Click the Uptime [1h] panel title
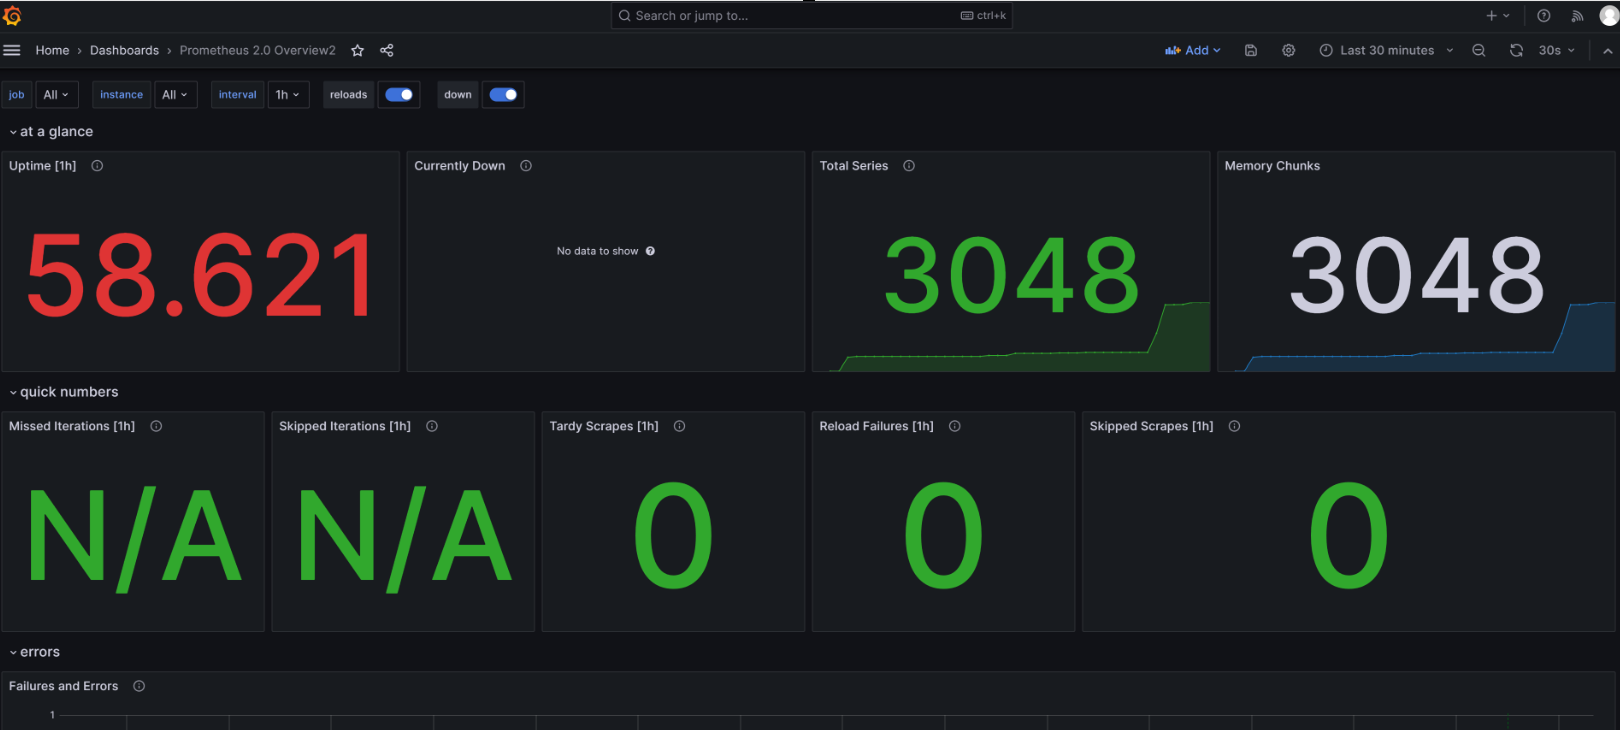Viewport: 1620px width, 730px height. tap(42, 166)
